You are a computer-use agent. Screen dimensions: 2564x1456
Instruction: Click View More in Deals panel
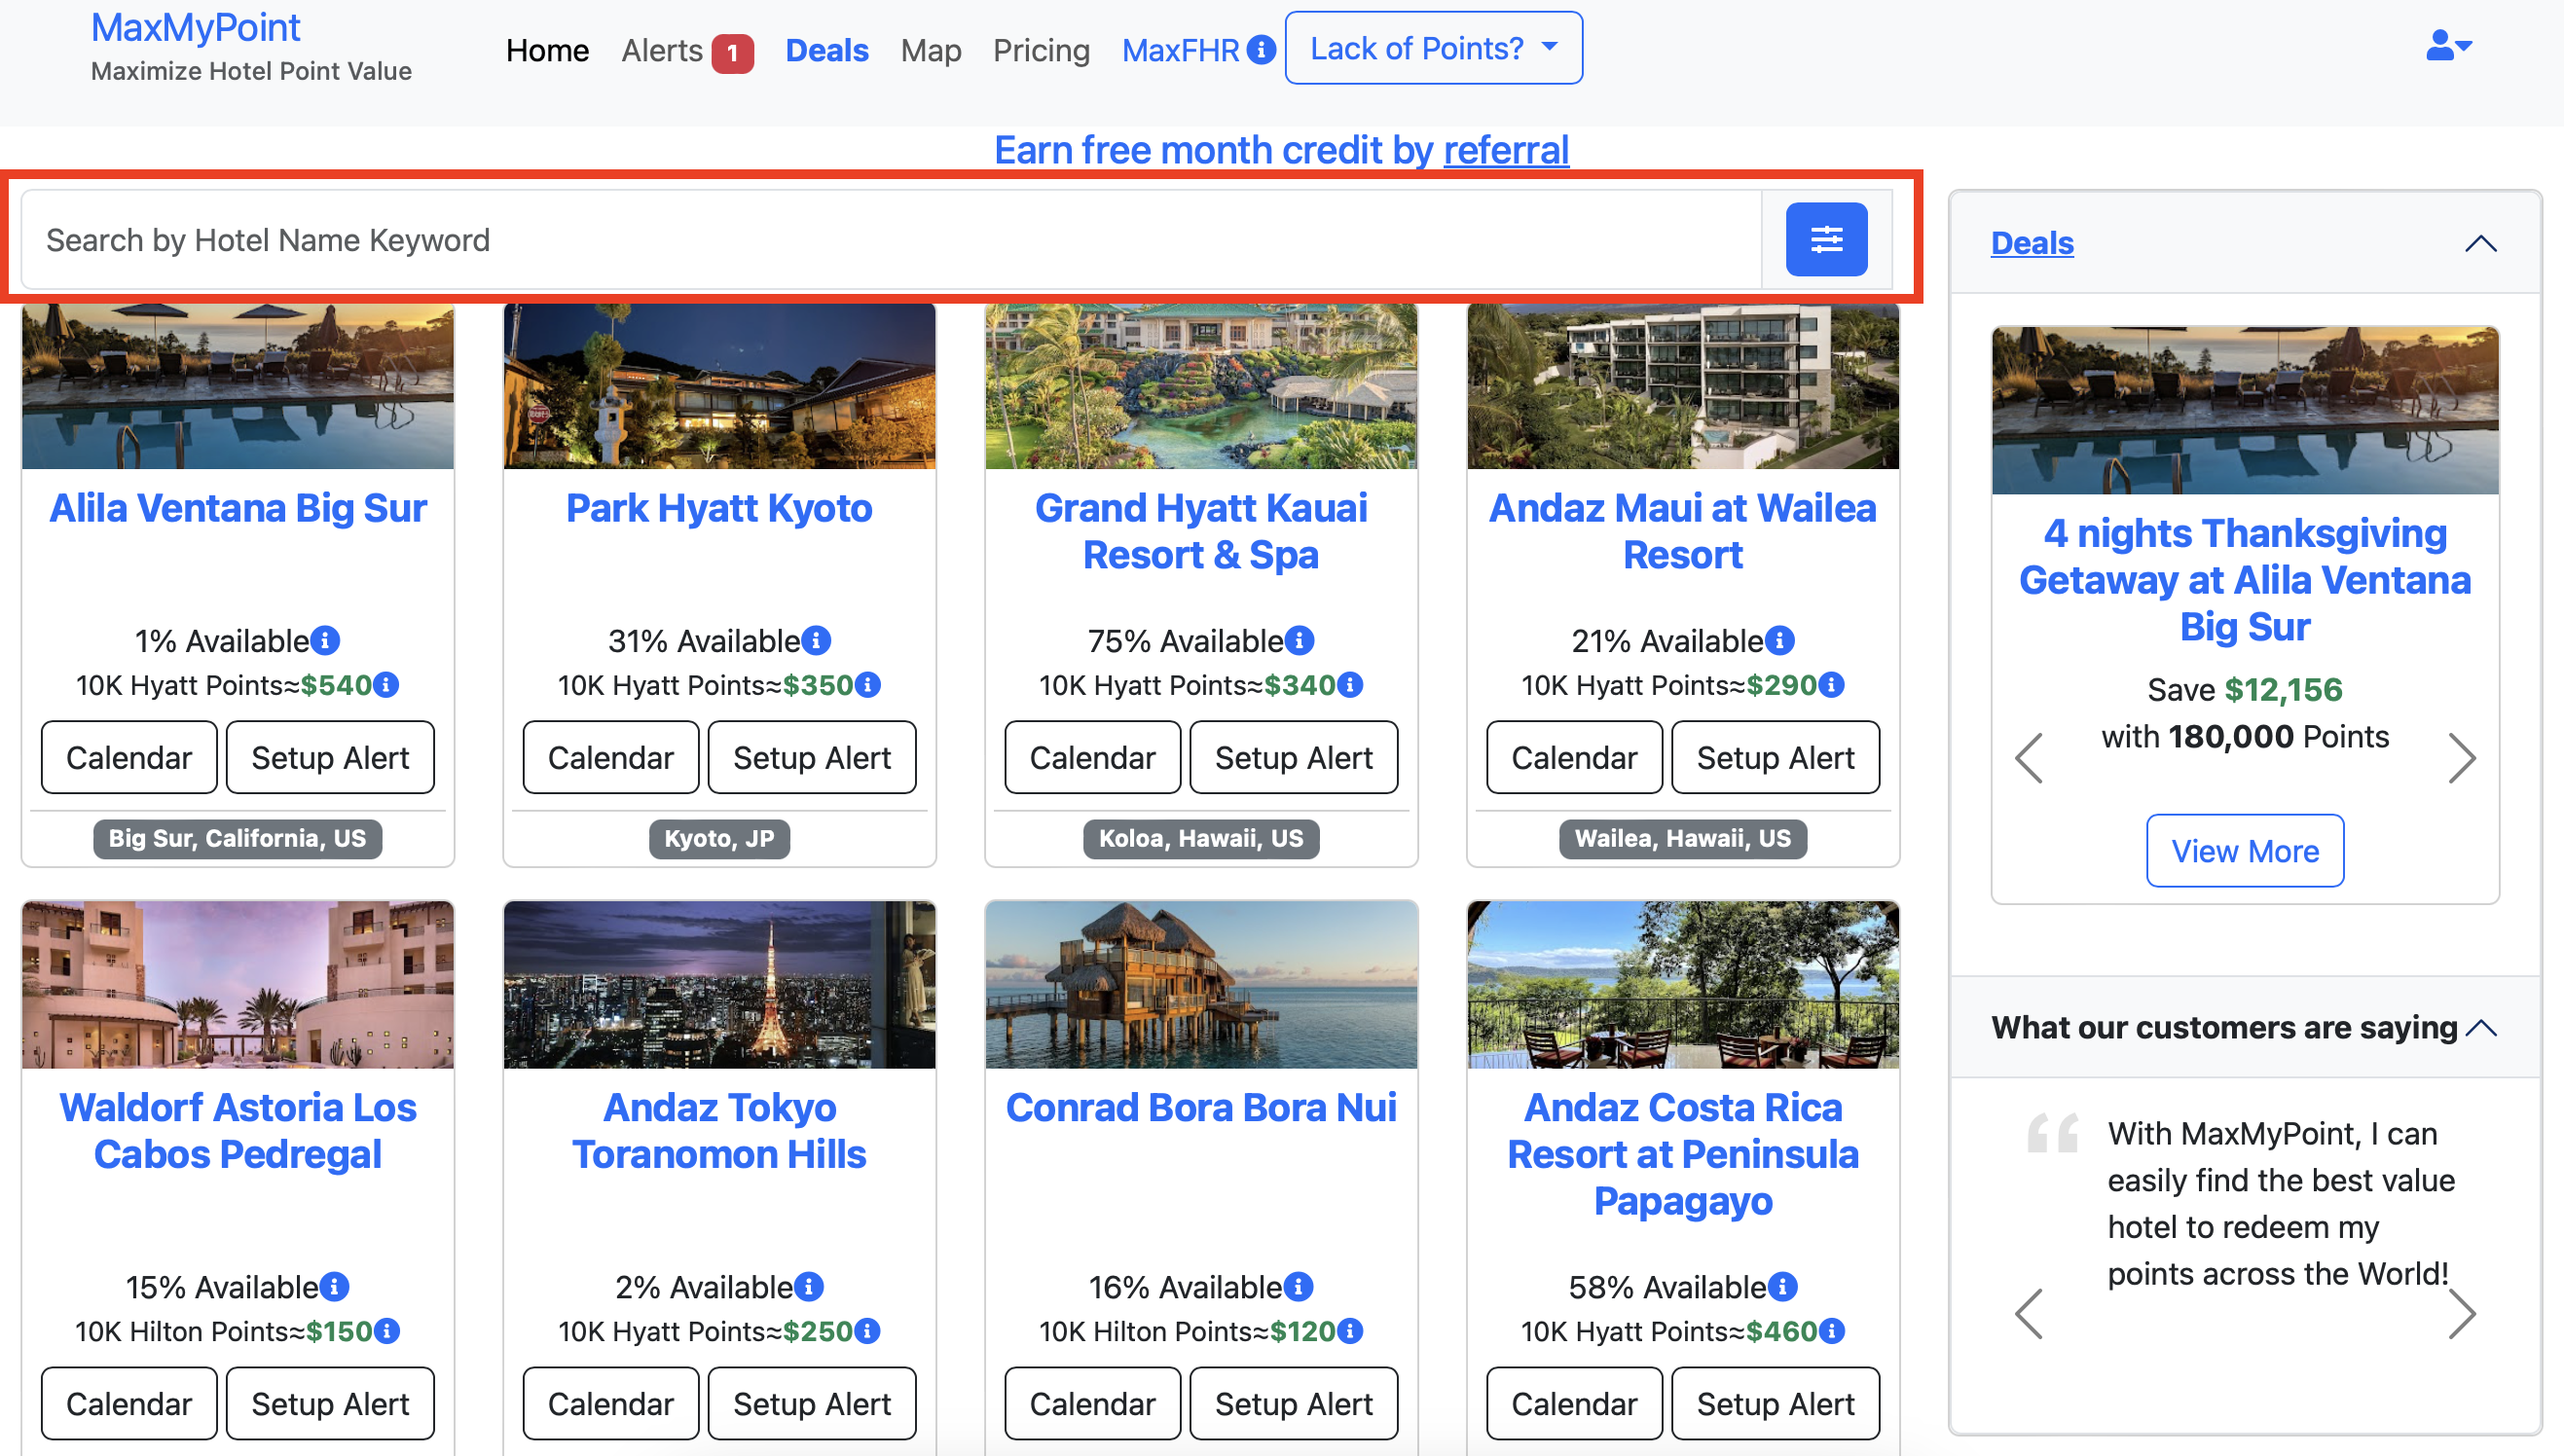[2245, 850]
